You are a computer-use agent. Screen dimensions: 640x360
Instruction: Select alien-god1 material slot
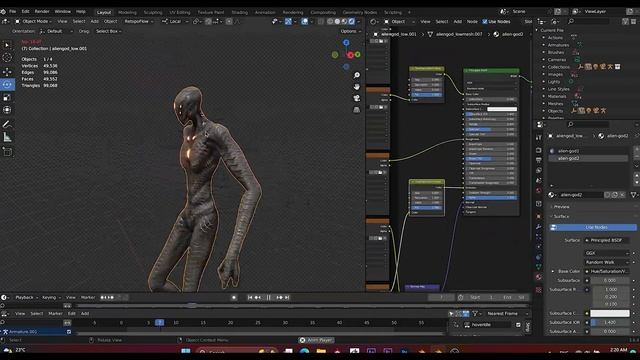[x=588, y=151]
